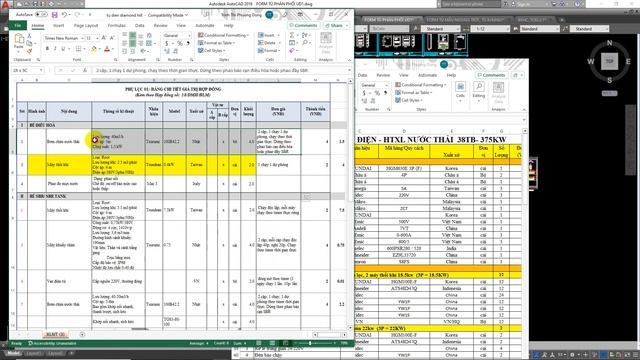Image resolution: width=640 pixels, height=360 pixels.
Task: Toggle Middle Align in Alignment group
Action: (x=133, y=36)
